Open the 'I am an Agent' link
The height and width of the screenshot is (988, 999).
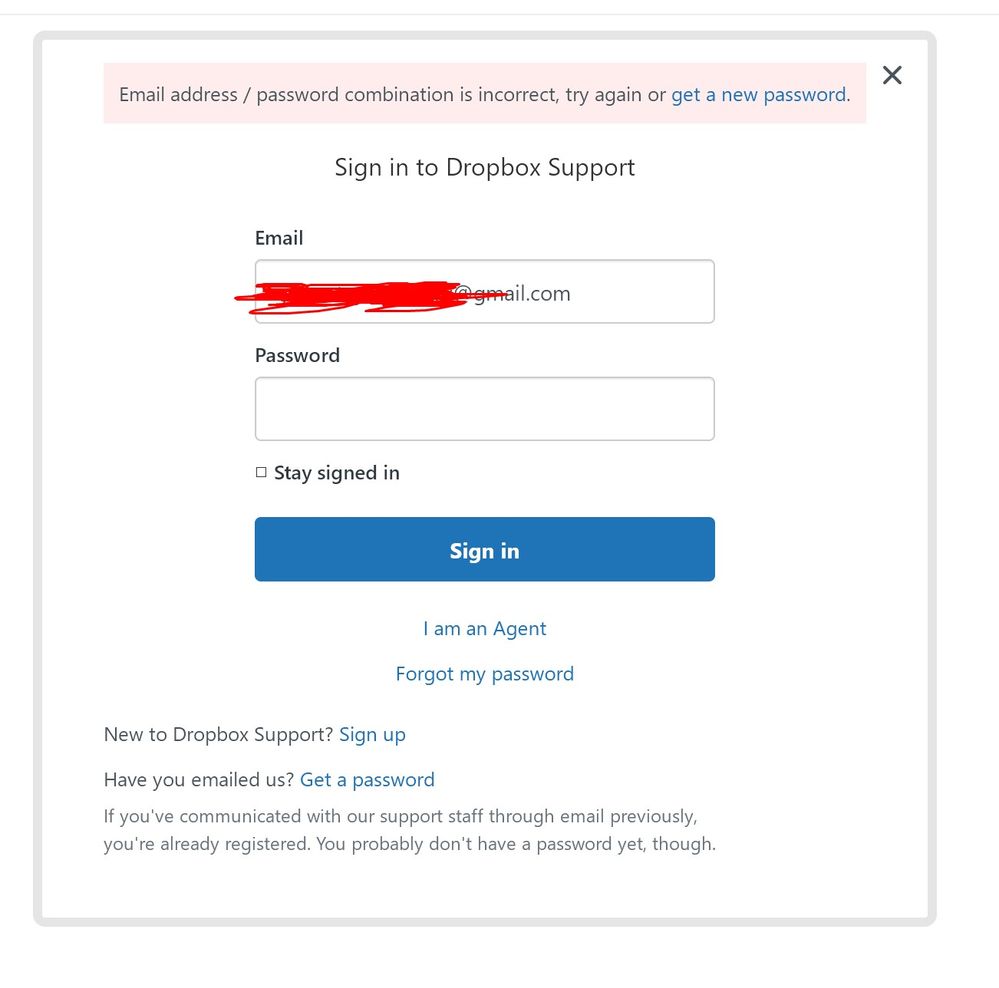484,629
